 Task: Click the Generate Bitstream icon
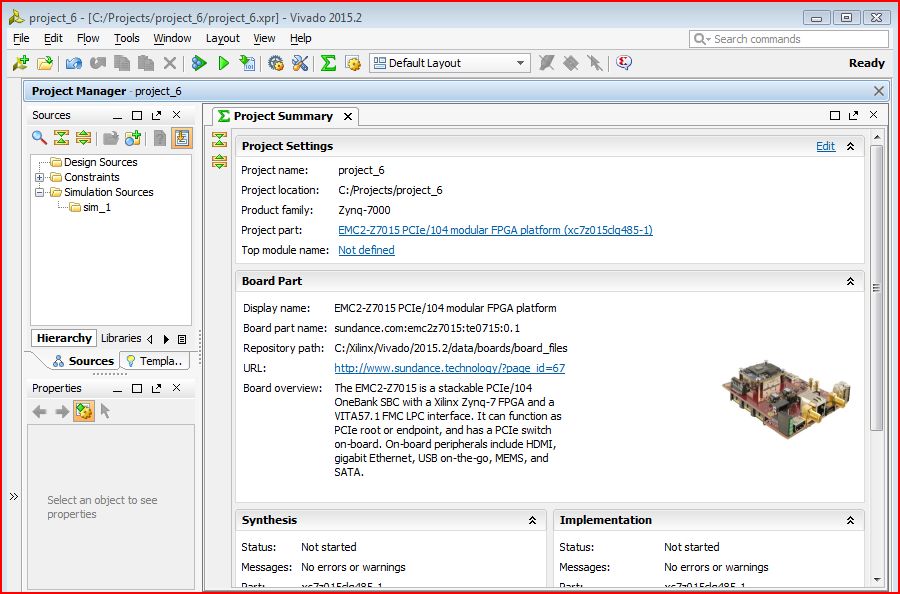247,63
